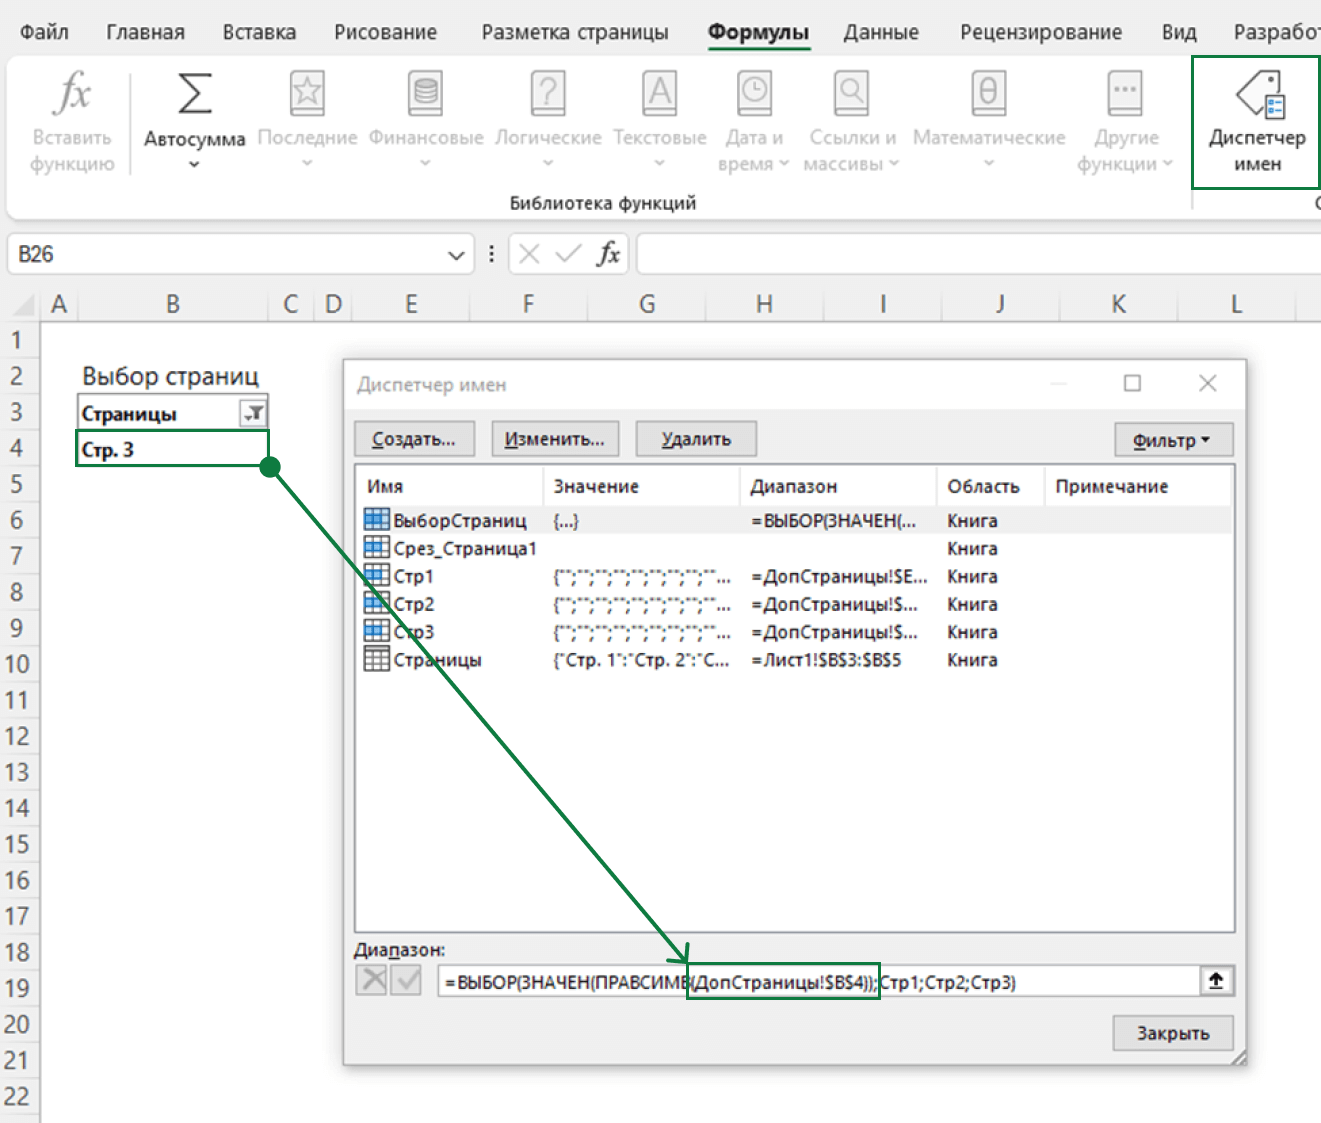The height and width of the screenshot is (1123, 1321).
Task: Sort by the Имя column header
Action: (448, 486)
